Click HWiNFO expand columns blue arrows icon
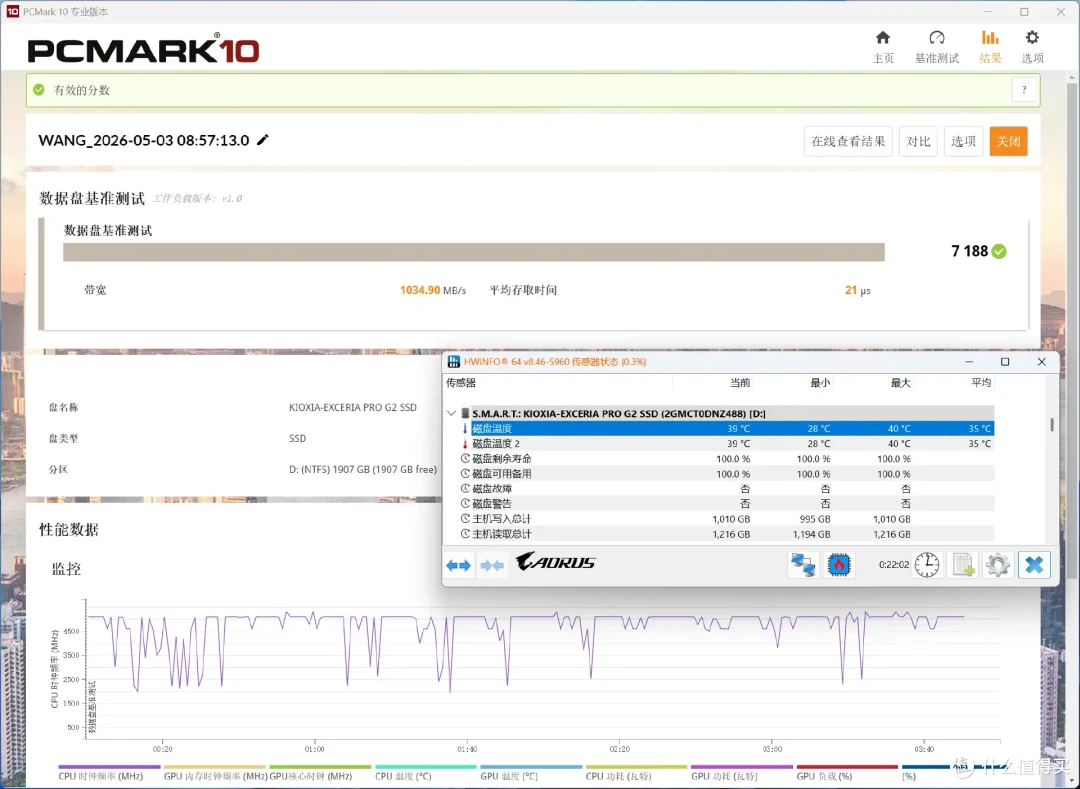This screenshot has height=789, width=1080. click(x=458, y=565)
